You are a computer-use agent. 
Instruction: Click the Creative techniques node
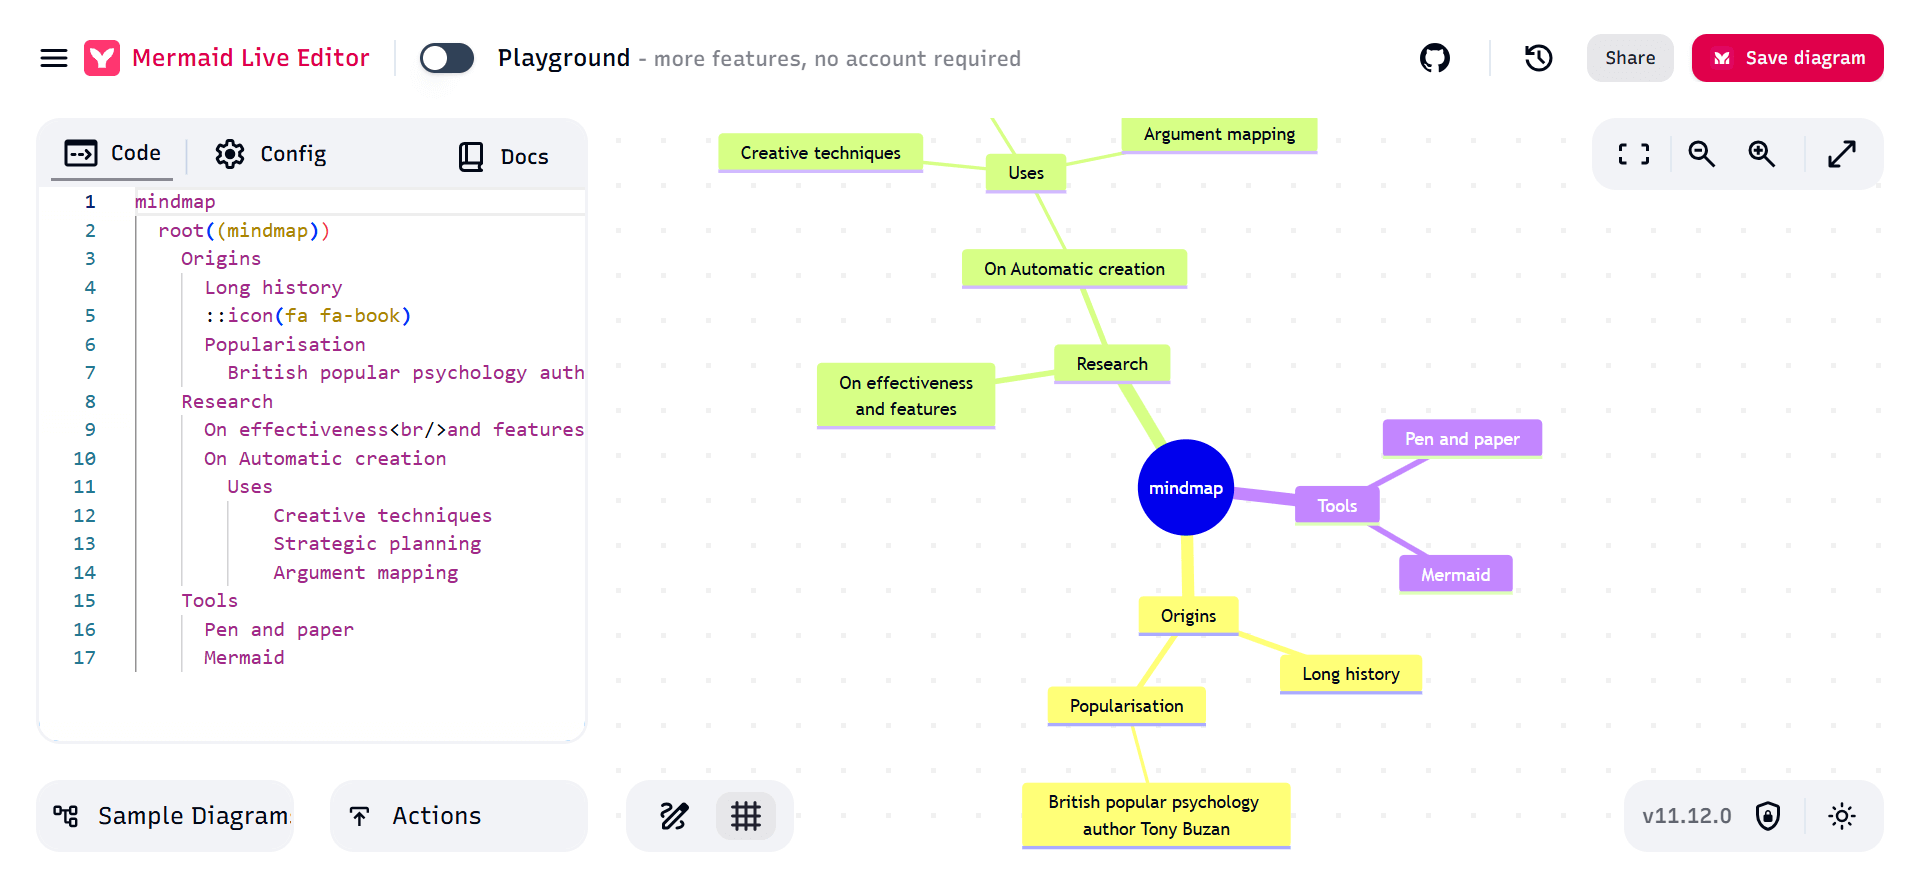(820, 153)
